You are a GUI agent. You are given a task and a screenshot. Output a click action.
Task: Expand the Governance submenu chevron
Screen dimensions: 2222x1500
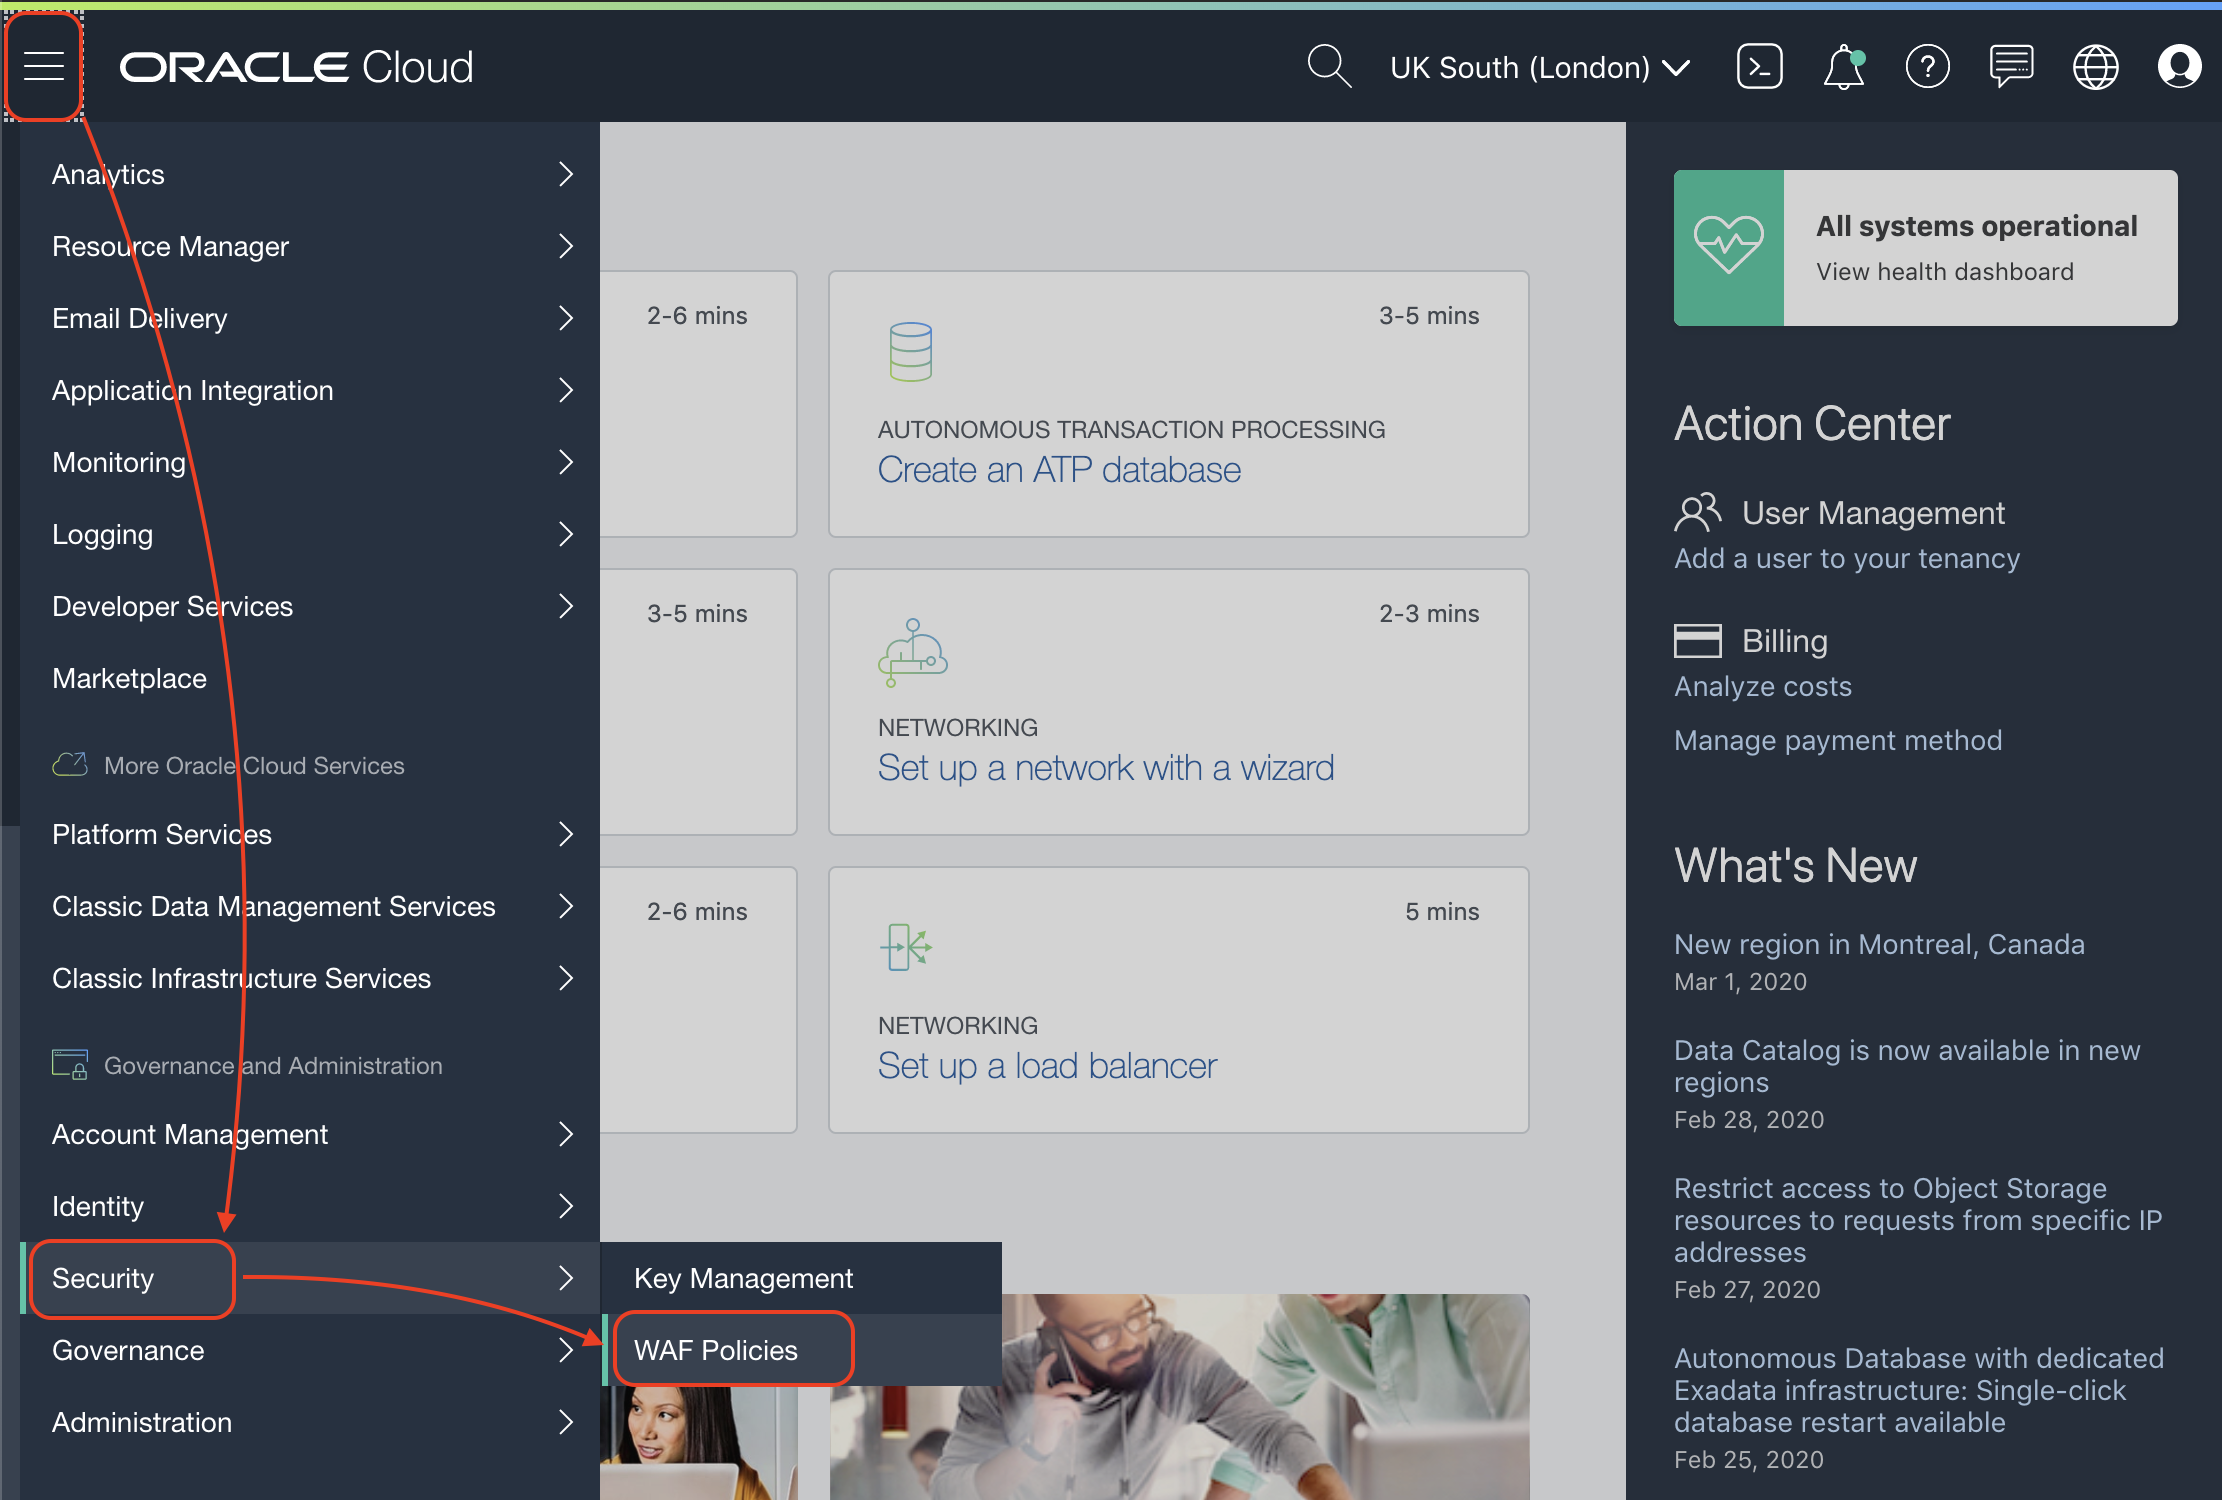(x=566, y=1350)
